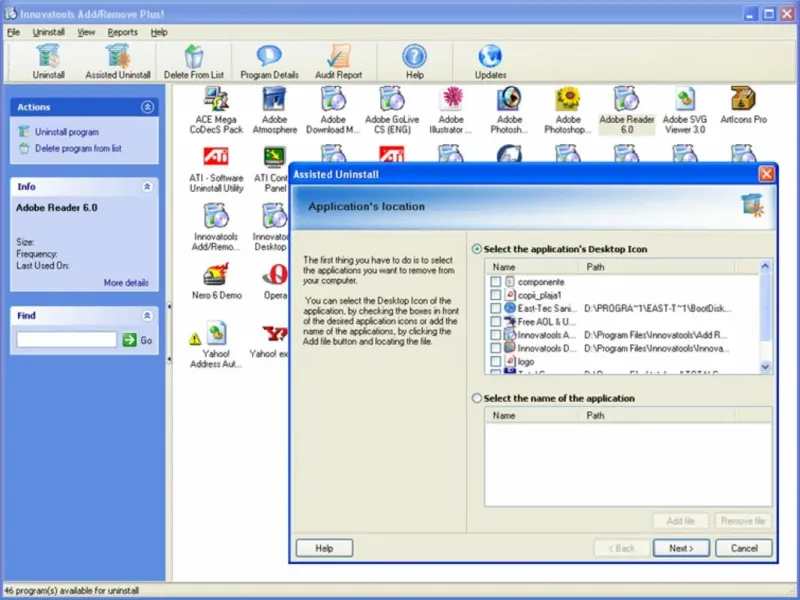
Task: Check the logo checkbox
Action: pyautogui.click(x=495, y=361)
